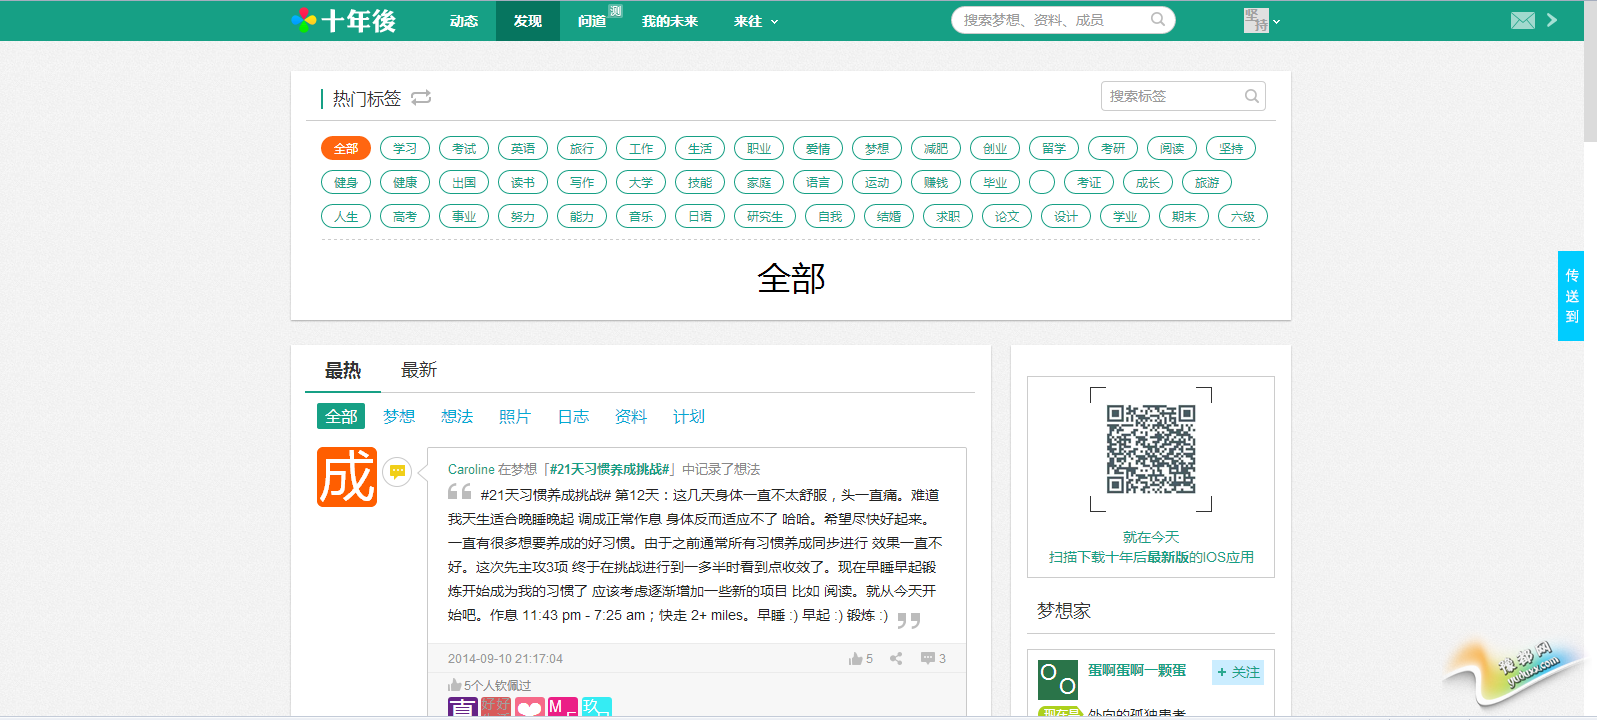Open the mail envelope icon
The height and width of the screenshot is (720, 1597).
1522,20
